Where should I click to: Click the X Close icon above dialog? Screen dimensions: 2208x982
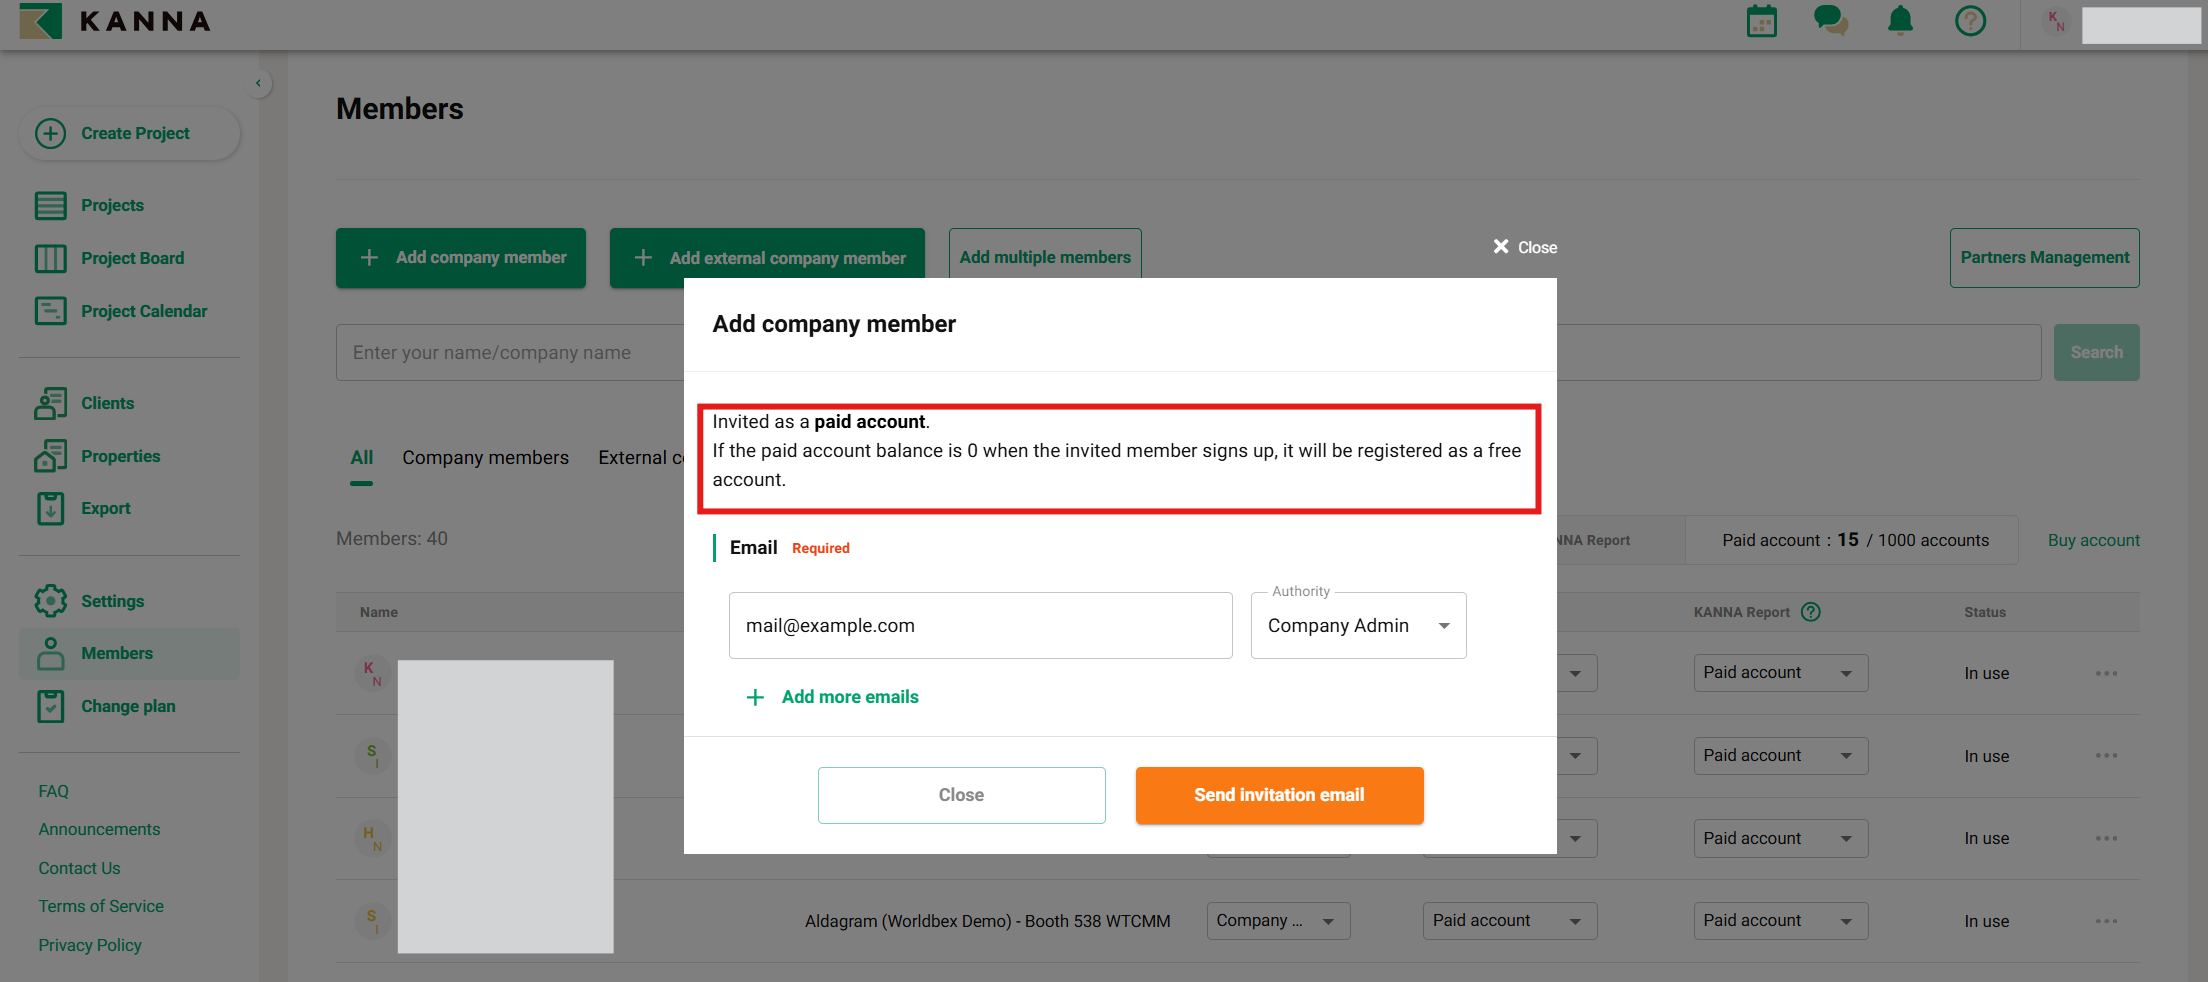tap(1524, 247)
